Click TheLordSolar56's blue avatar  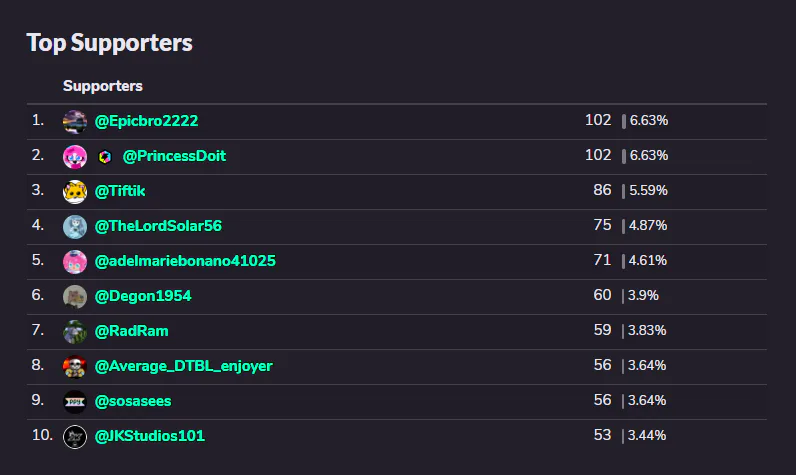(x=75, y=227)
